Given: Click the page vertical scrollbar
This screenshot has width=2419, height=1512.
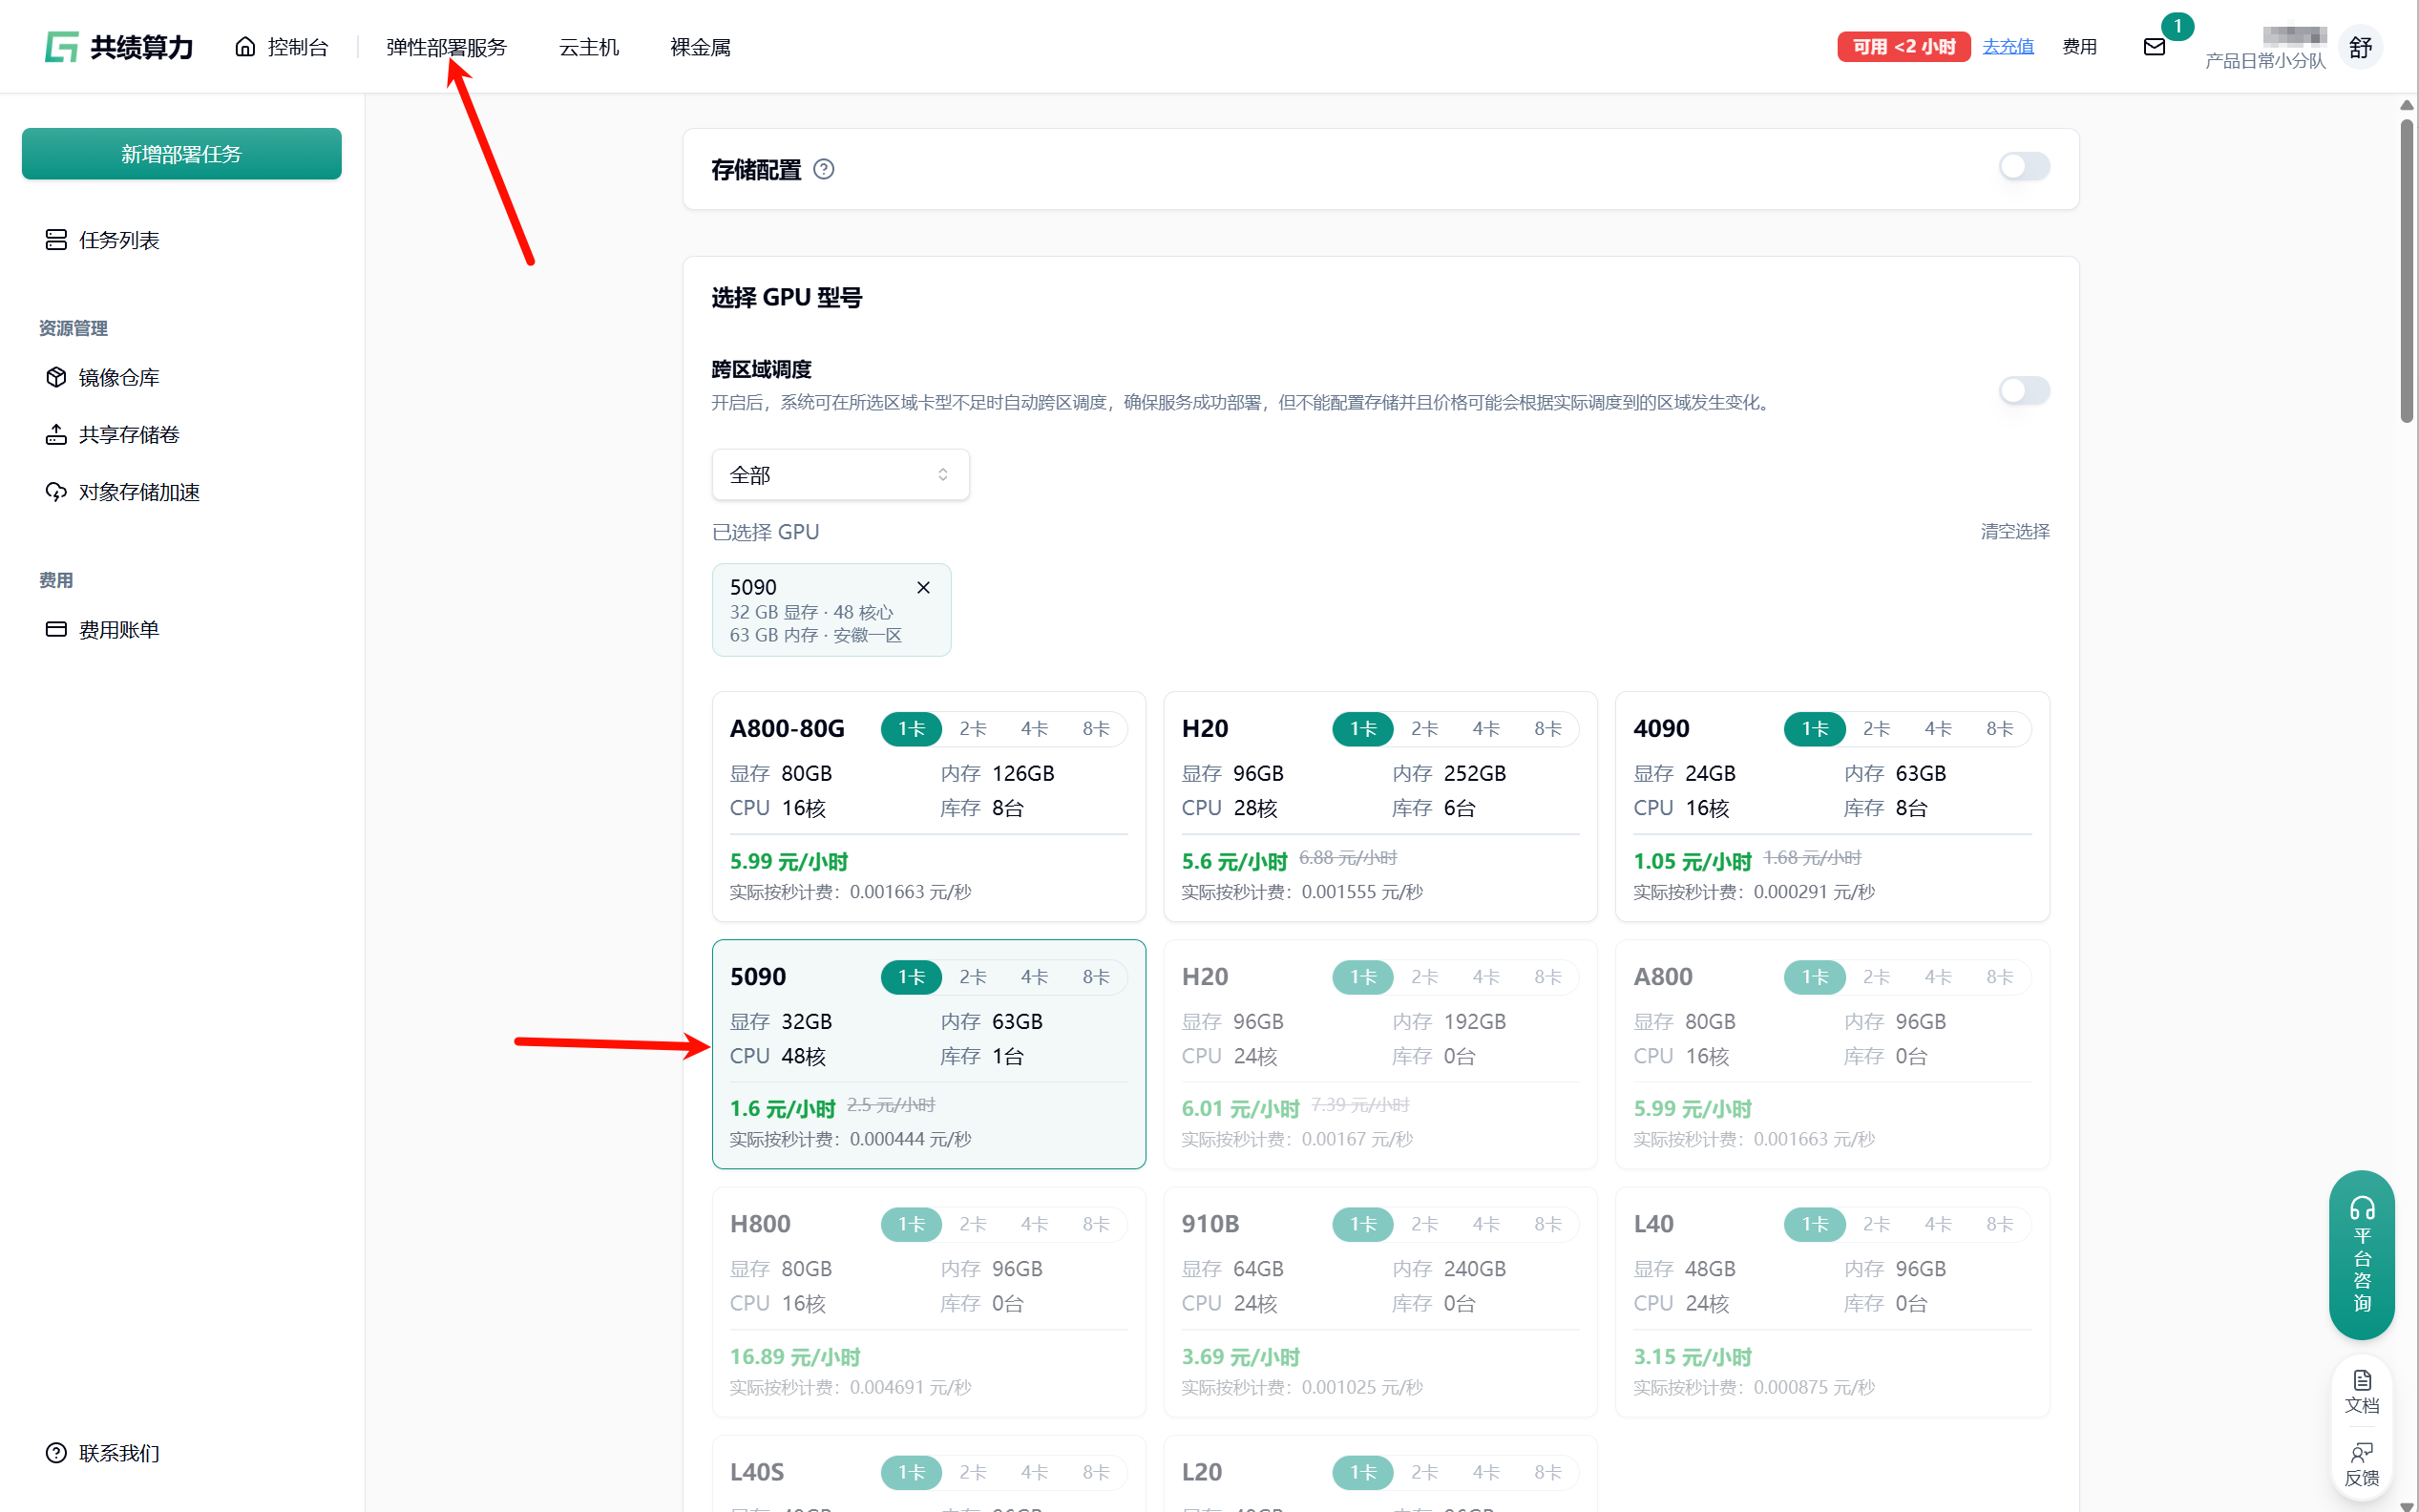Looking at the screenshot, I should click(2407, 270).
